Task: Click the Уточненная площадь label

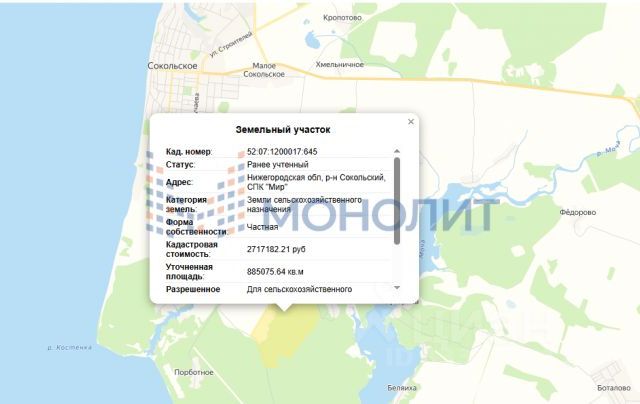Action: (x=189, y=272)
